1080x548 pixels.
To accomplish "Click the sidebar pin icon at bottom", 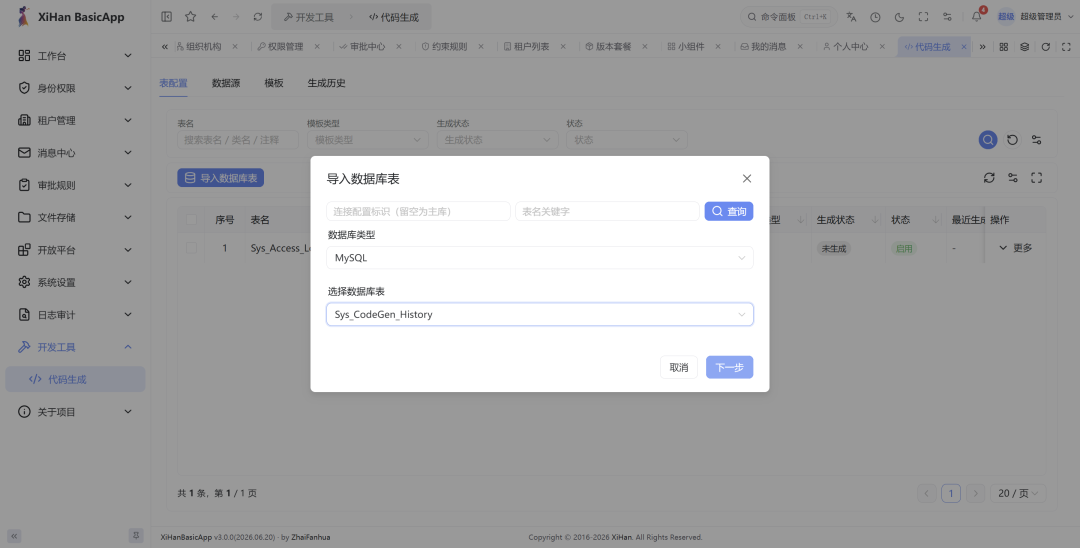I will 136,536.
